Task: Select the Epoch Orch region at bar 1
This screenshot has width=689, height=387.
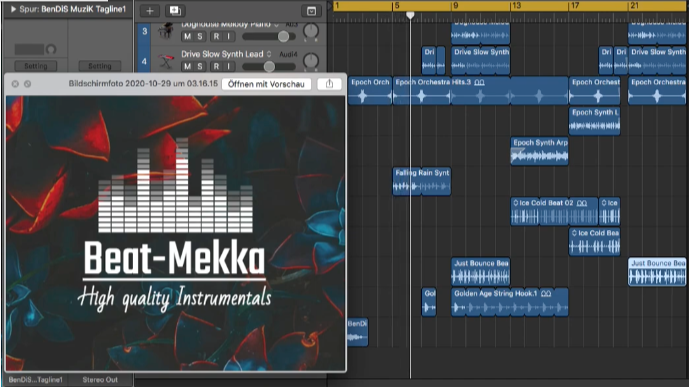Action: 370,91
